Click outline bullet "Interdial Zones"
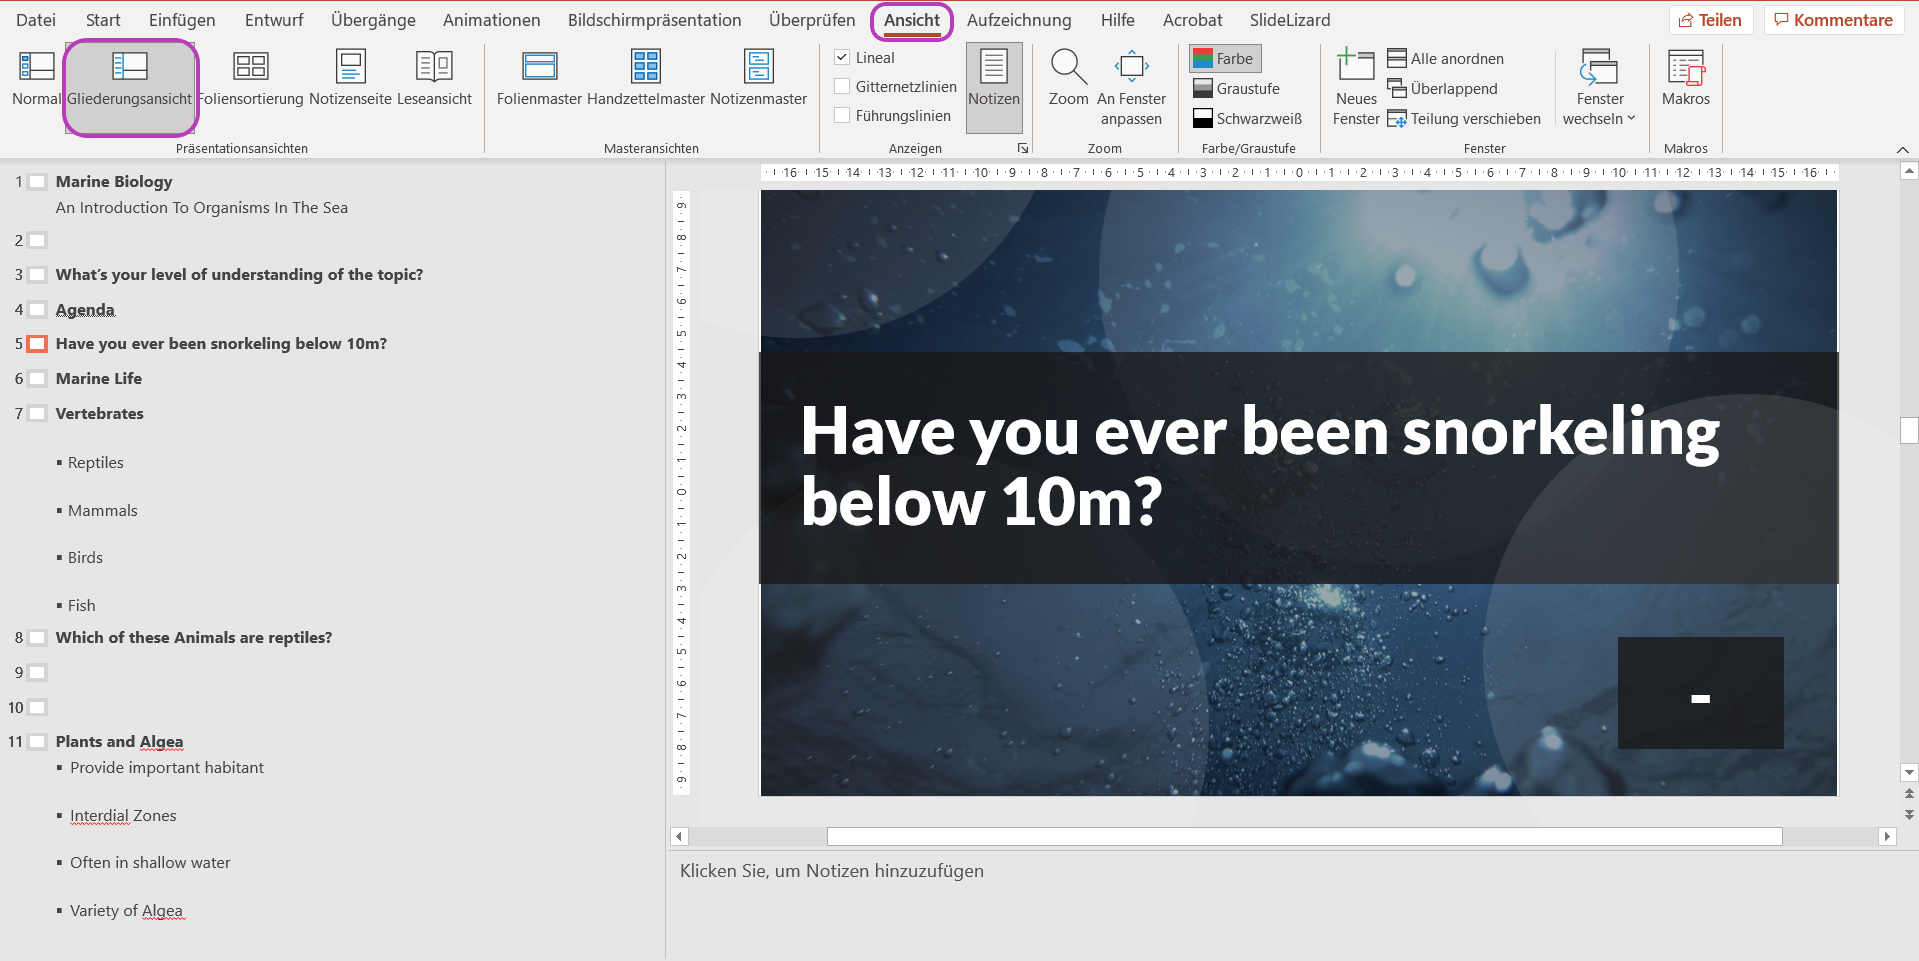Viewport: 1919px width, 961px height. coord(123,816)
